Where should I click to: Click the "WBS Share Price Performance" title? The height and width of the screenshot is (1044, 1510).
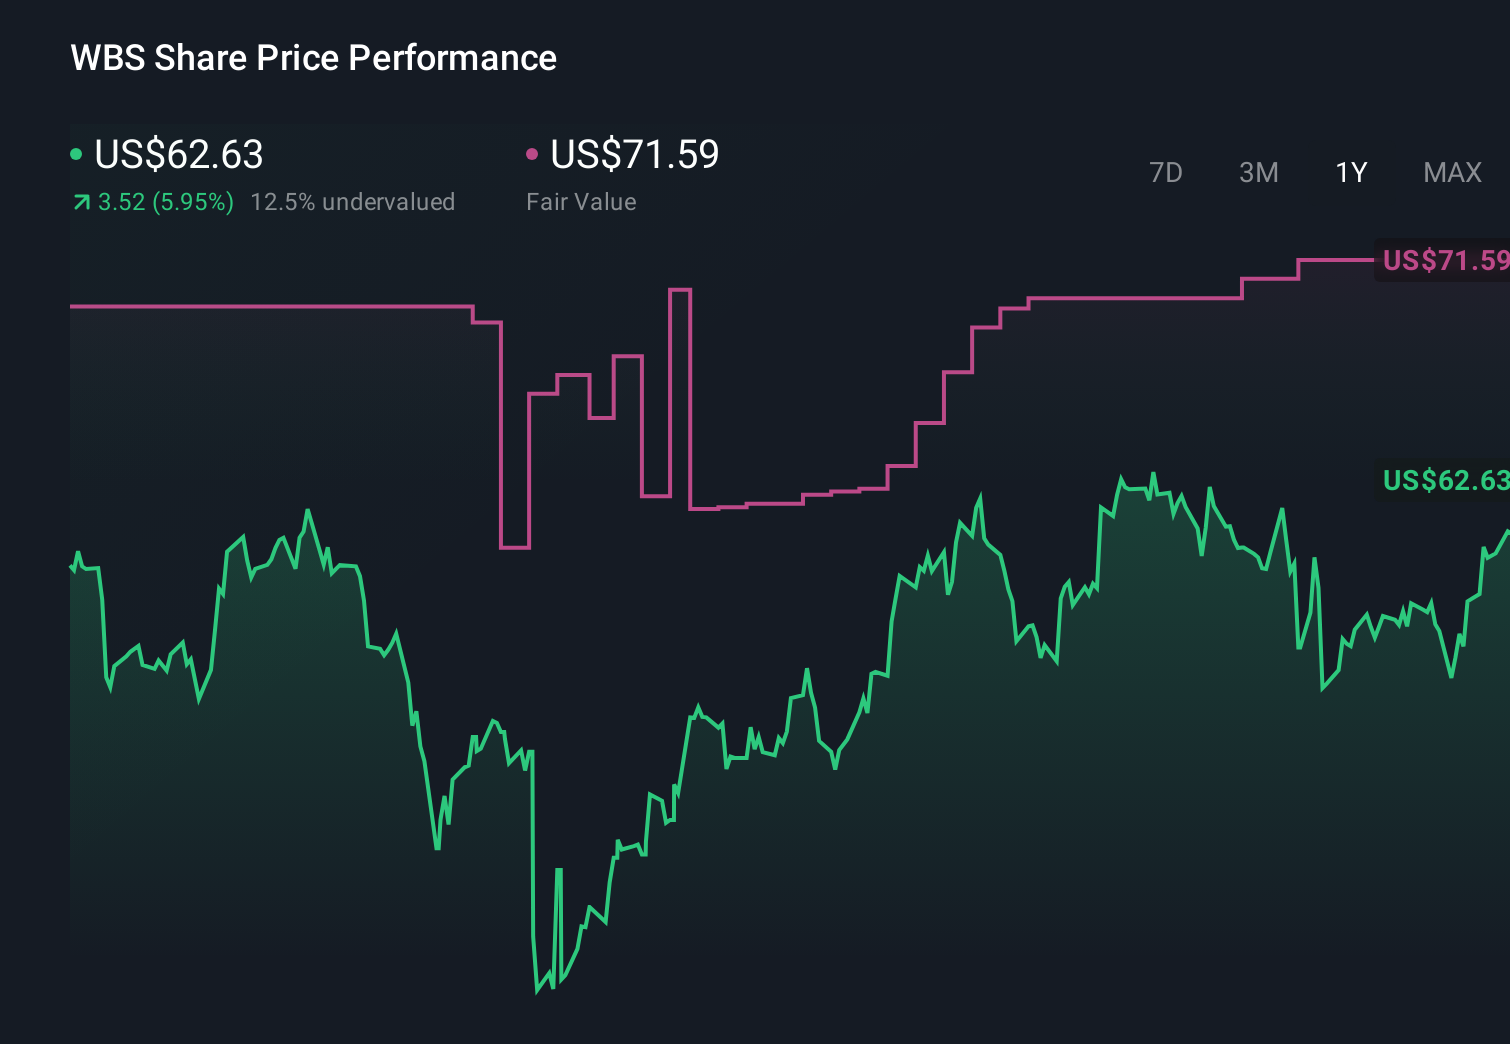pyautogui.click(x=313, y=58)
